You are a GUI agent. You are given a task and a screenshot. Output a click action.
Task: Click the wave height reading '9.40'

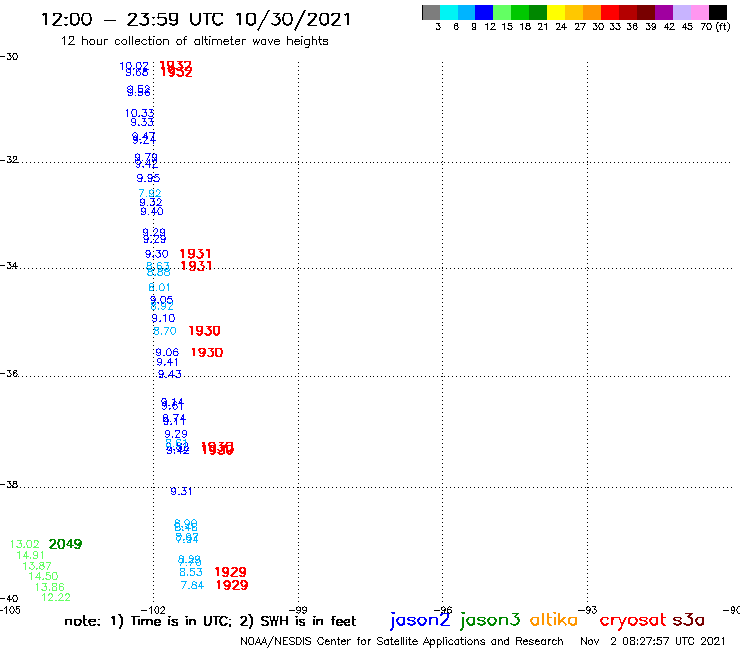click(151, 211)
